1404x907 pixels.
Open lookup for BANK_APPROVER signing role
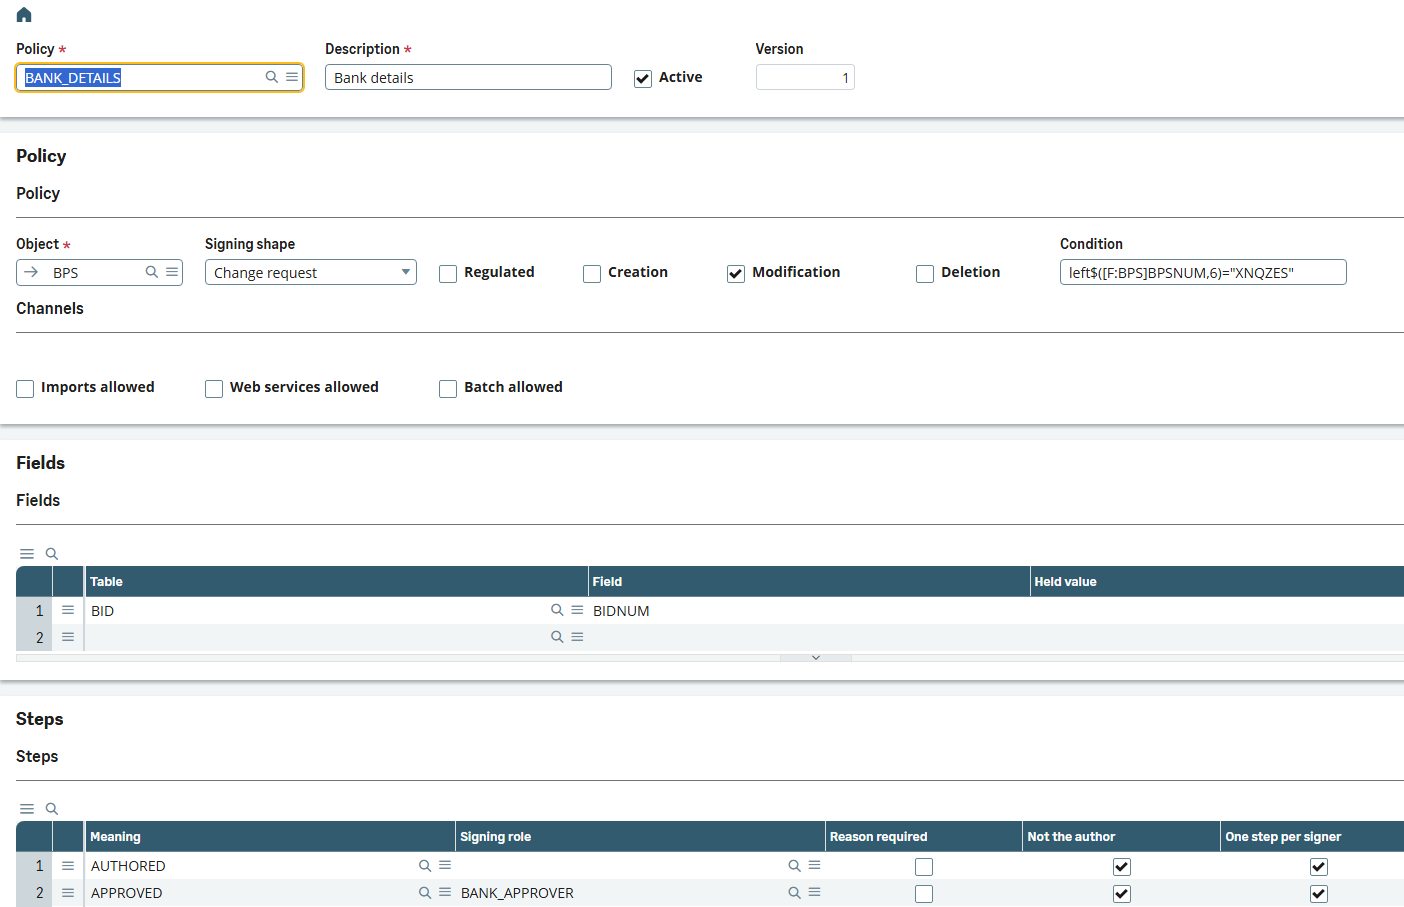(x=794, y=893)
